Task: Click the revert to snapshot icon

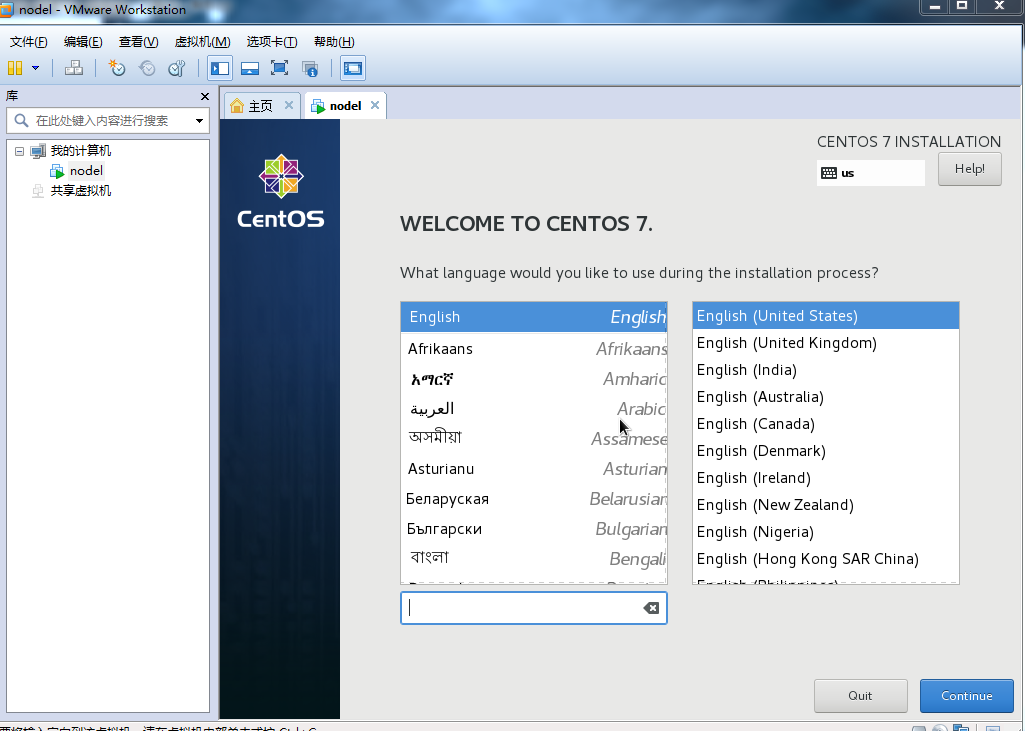Action: click(x=147, y=68)
